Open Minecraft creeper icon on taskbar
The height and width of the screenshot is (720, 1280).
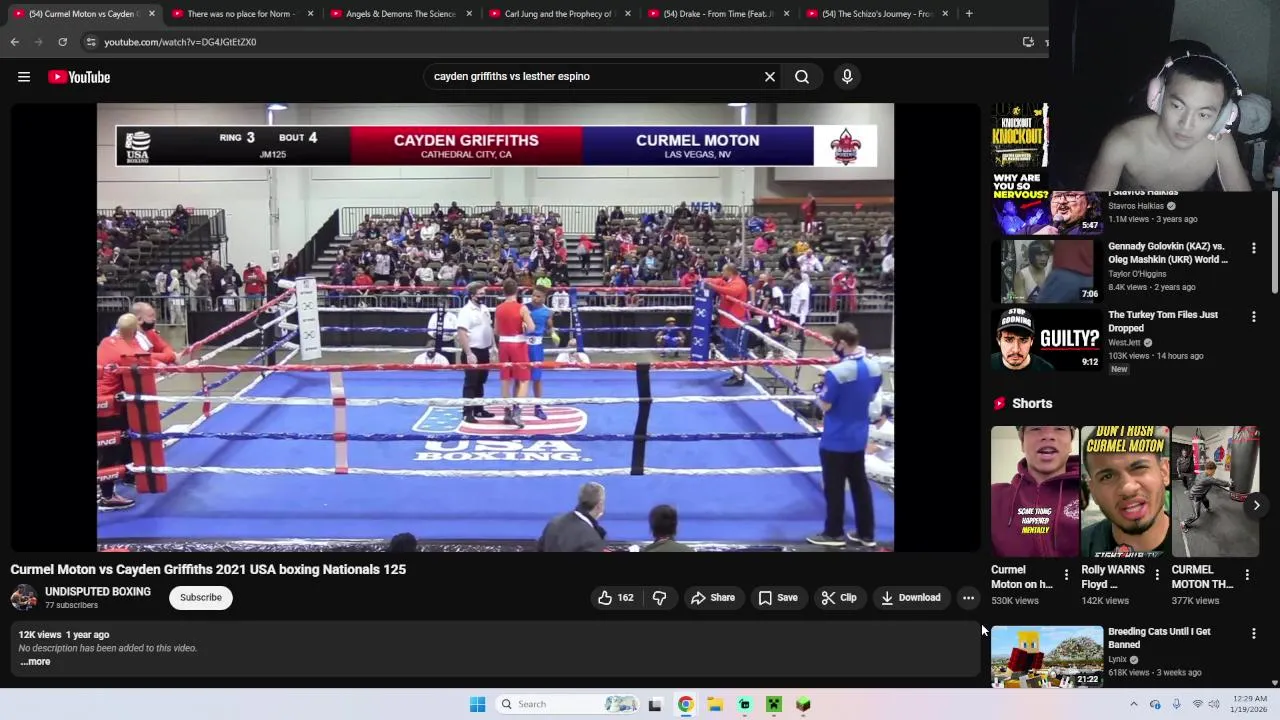click(x=774, y=704)
